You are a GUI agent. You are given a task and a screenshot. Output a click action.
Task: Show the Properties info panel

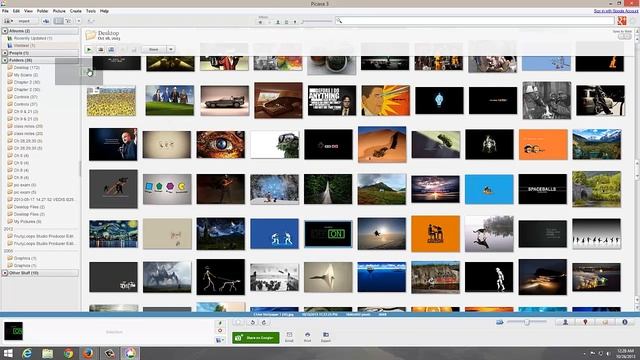(625, 322)
